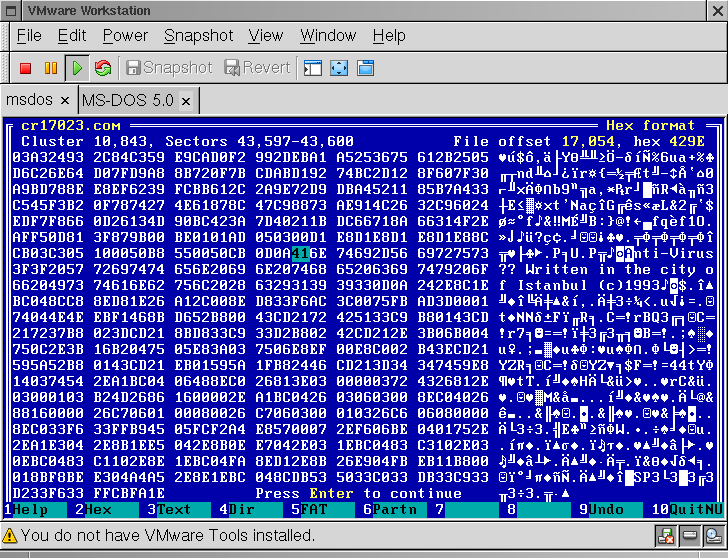Click the VMware Tools warning triangle icon
The width and height of the screenshot is (728, 558).
click(9, 536)
